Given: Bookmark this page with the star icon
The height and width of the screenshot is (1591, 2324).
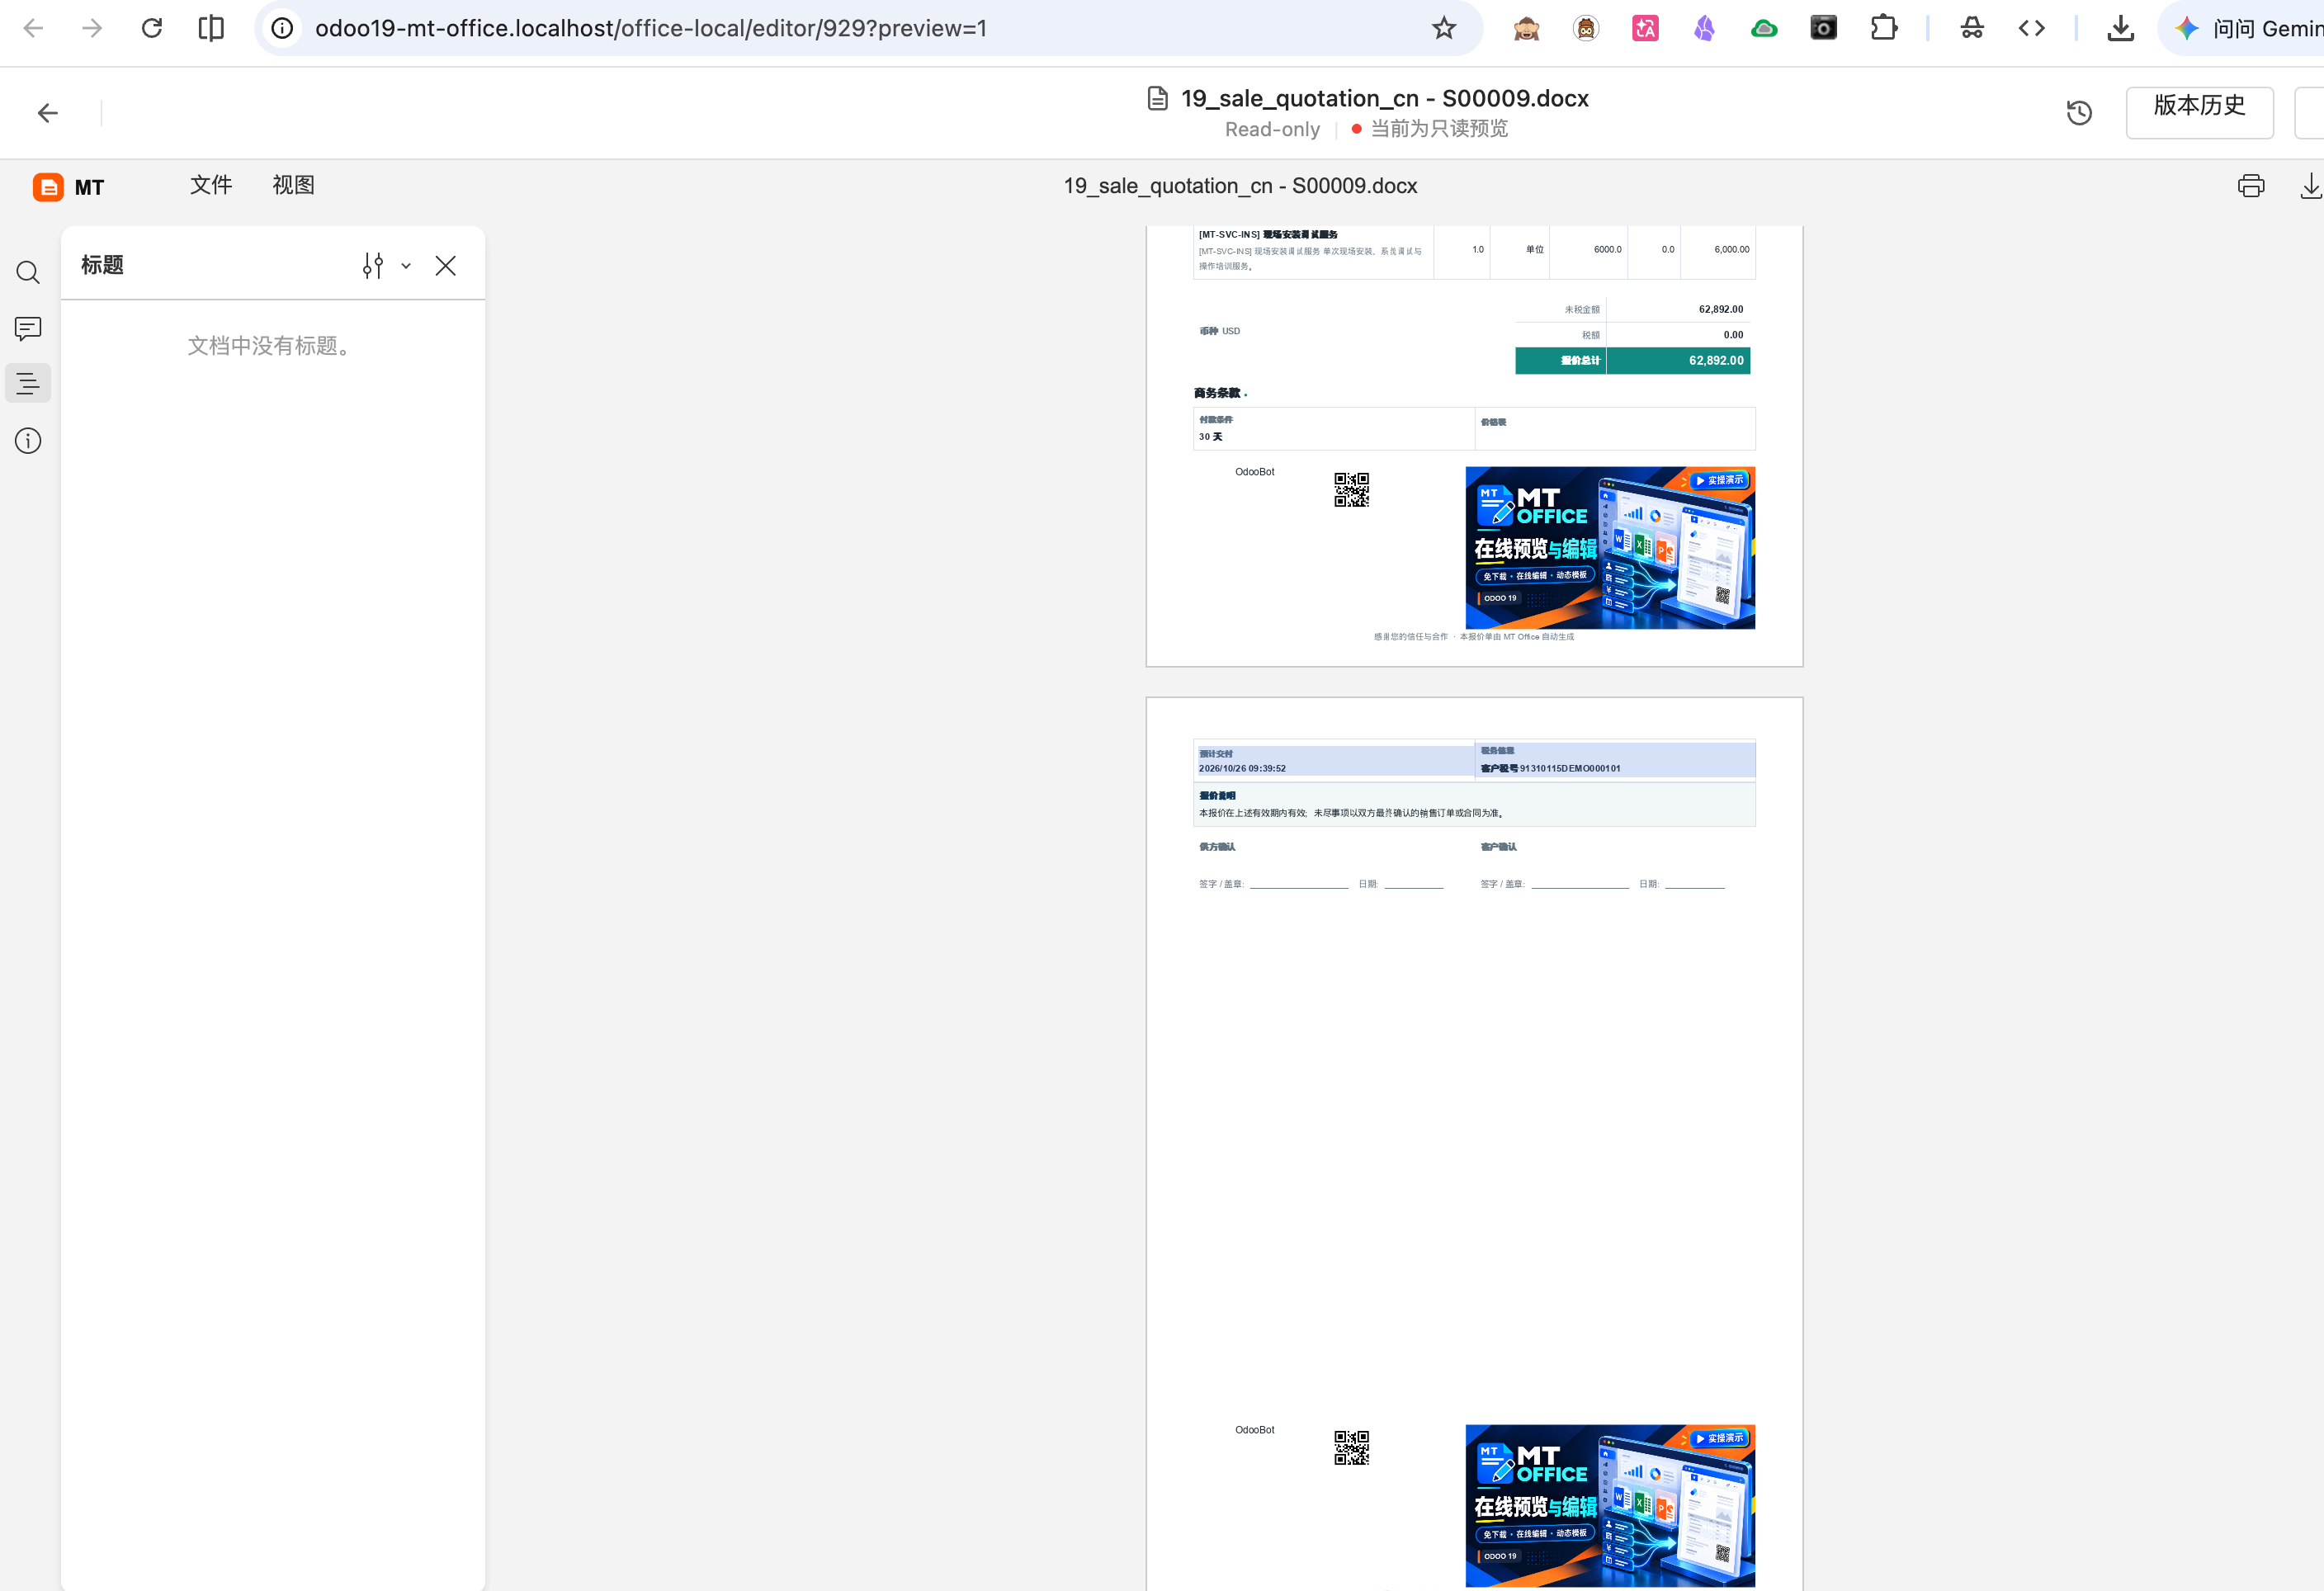Looking at the screenshot, I should [x=1443, y=28].
